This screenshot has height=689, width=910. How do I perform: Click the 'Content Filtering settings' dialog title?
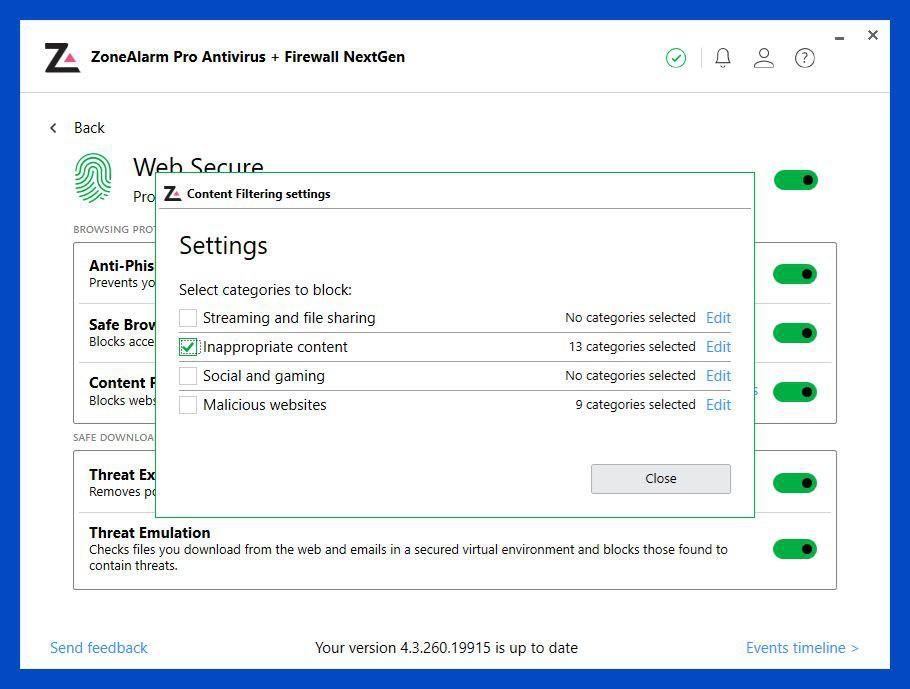[258, 194]
